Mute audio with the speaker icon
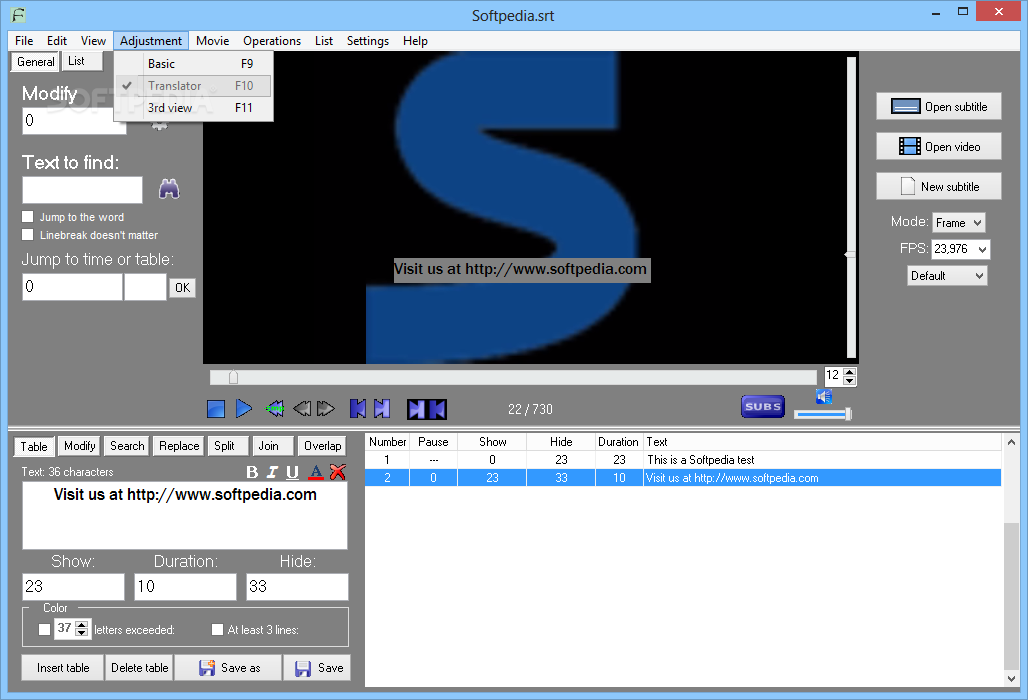This screenshot has width=1028, height=700. [824, 397]
